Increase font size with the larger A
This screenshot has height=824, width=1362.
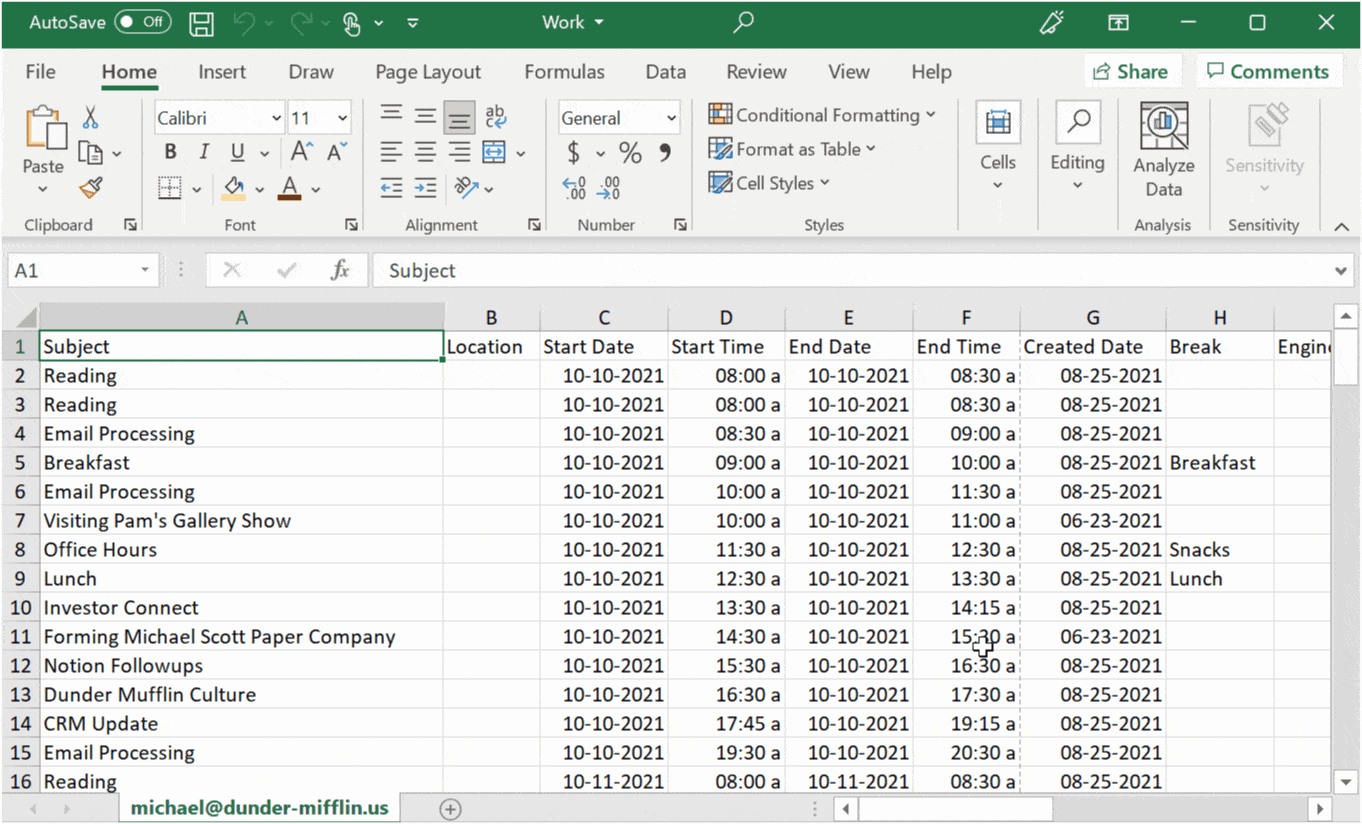pos(301,152)
